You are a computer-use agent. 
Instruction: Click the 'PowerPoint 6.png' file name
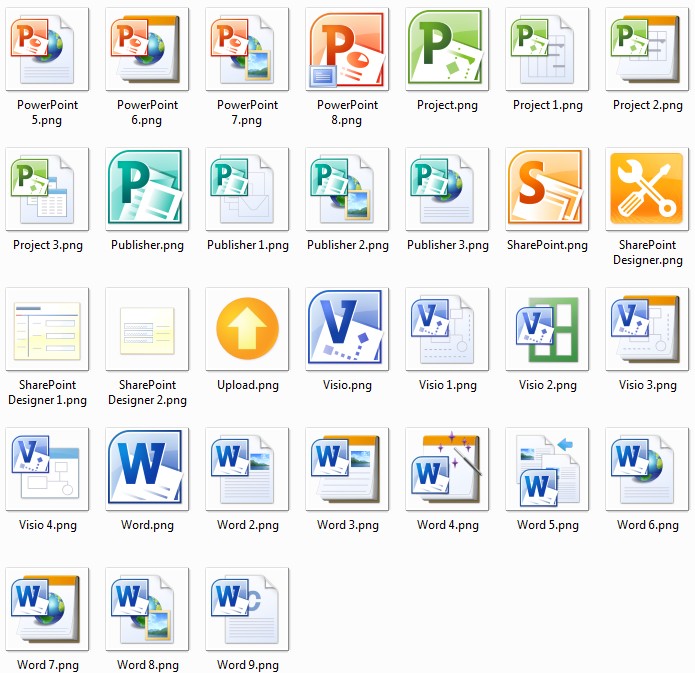(147, 113)
